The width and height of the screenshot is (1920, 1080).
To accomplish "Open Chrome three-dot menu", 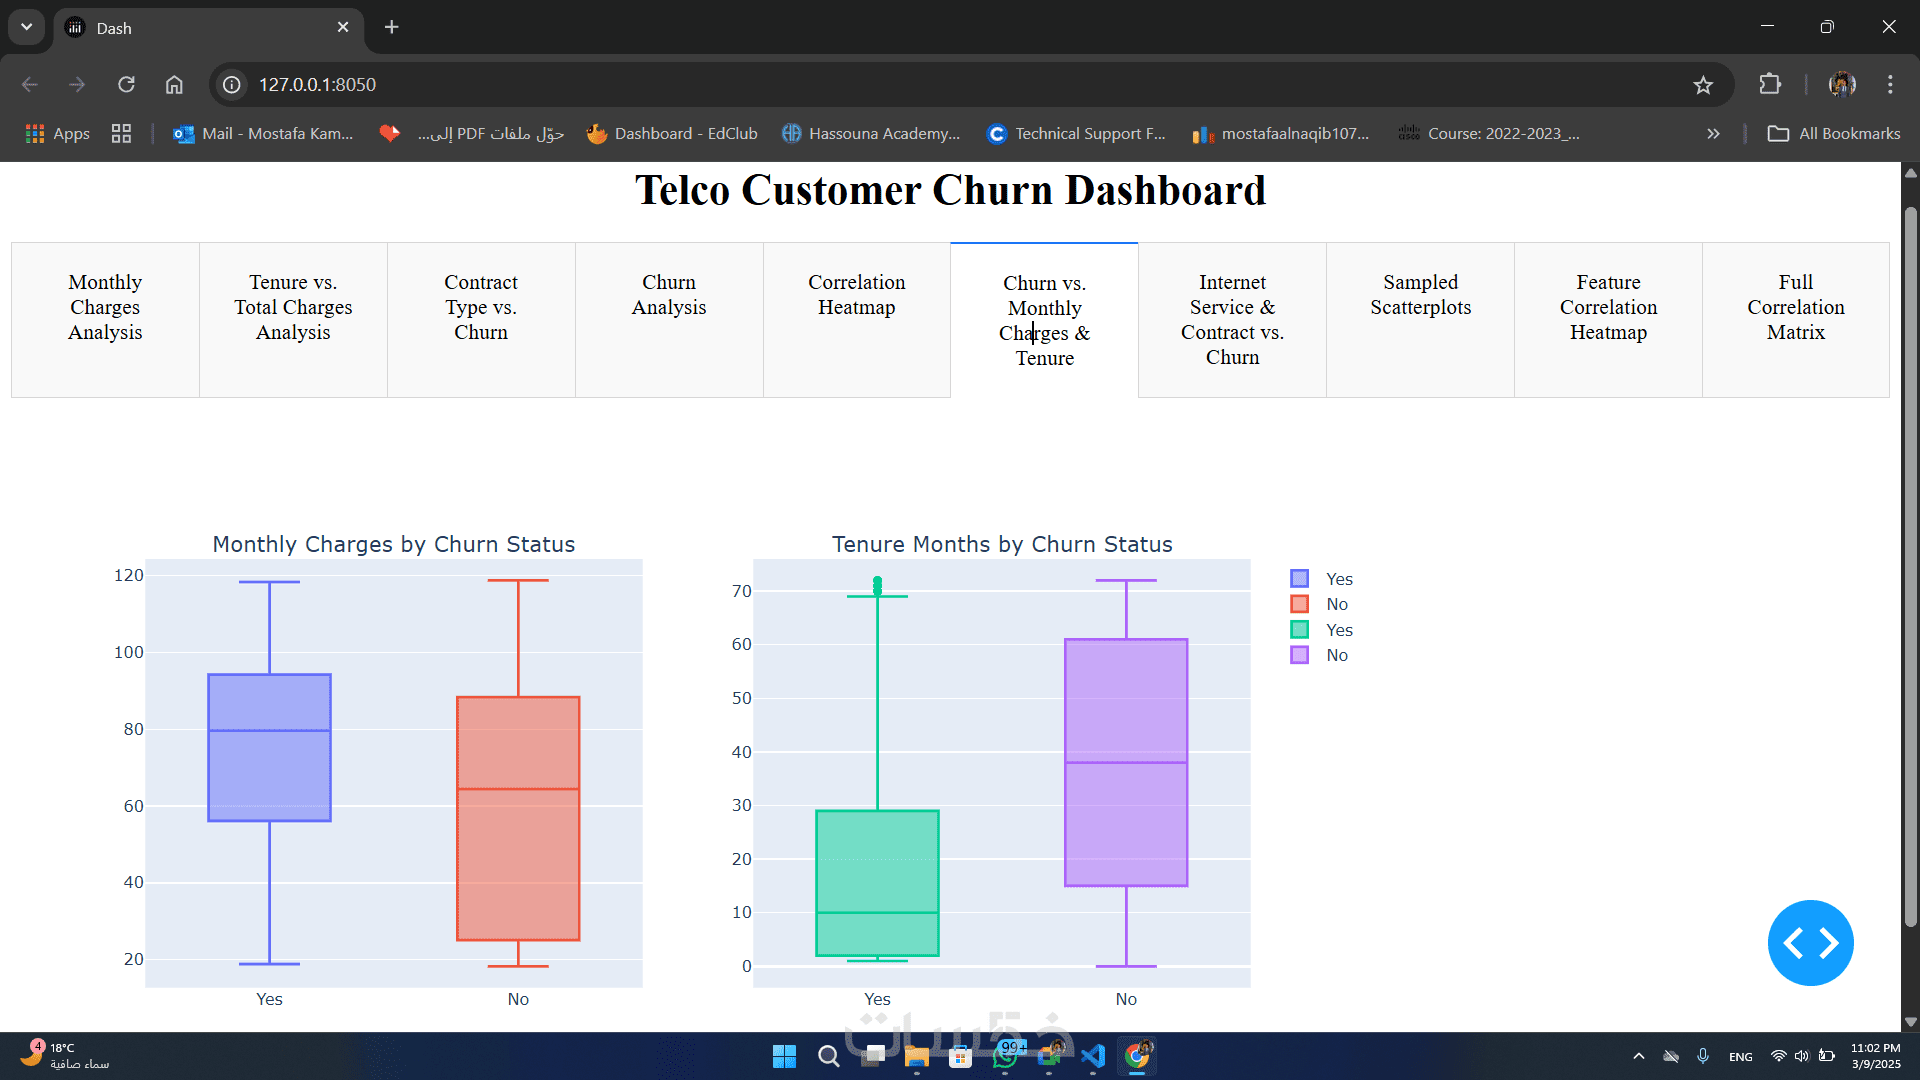I will pos(1890,85).
